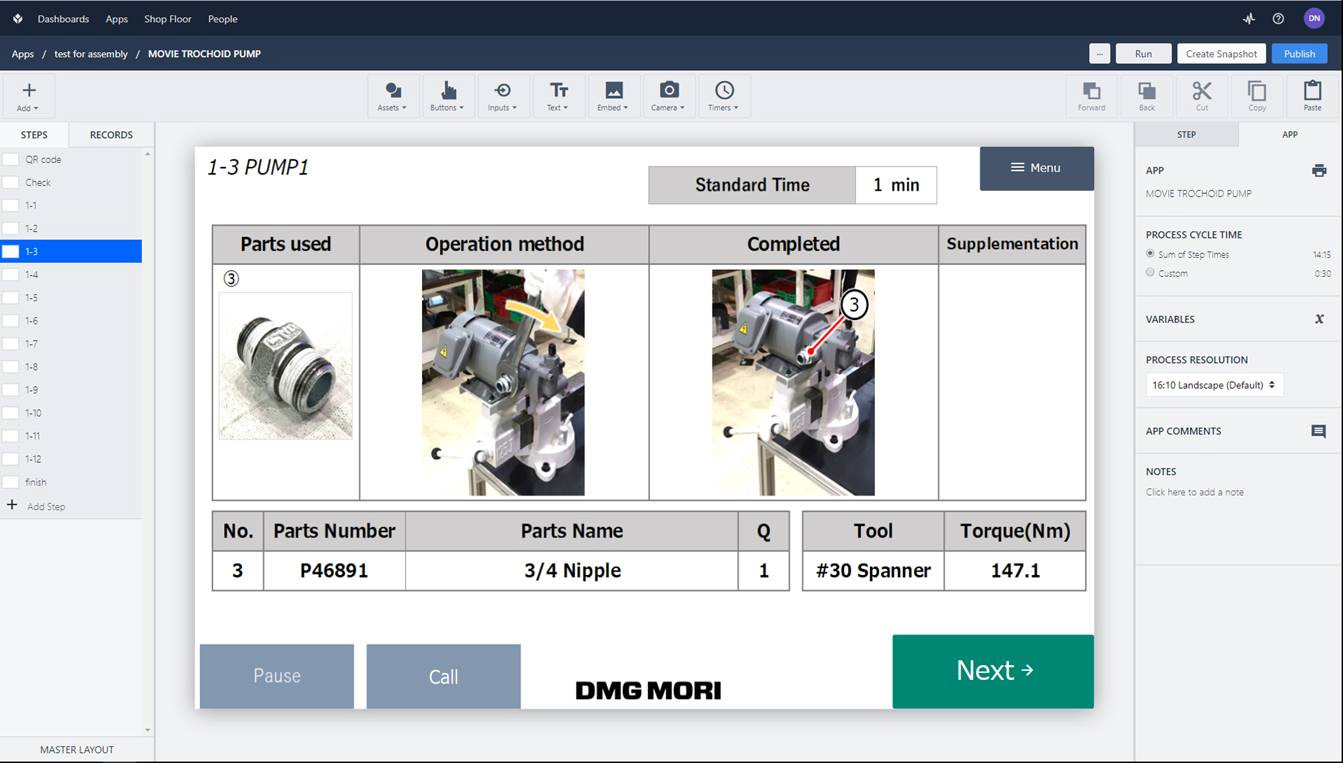Open the Process Resolution dropdown
This screenshot has height=763, width=1343.
[x=1213, y=384]
